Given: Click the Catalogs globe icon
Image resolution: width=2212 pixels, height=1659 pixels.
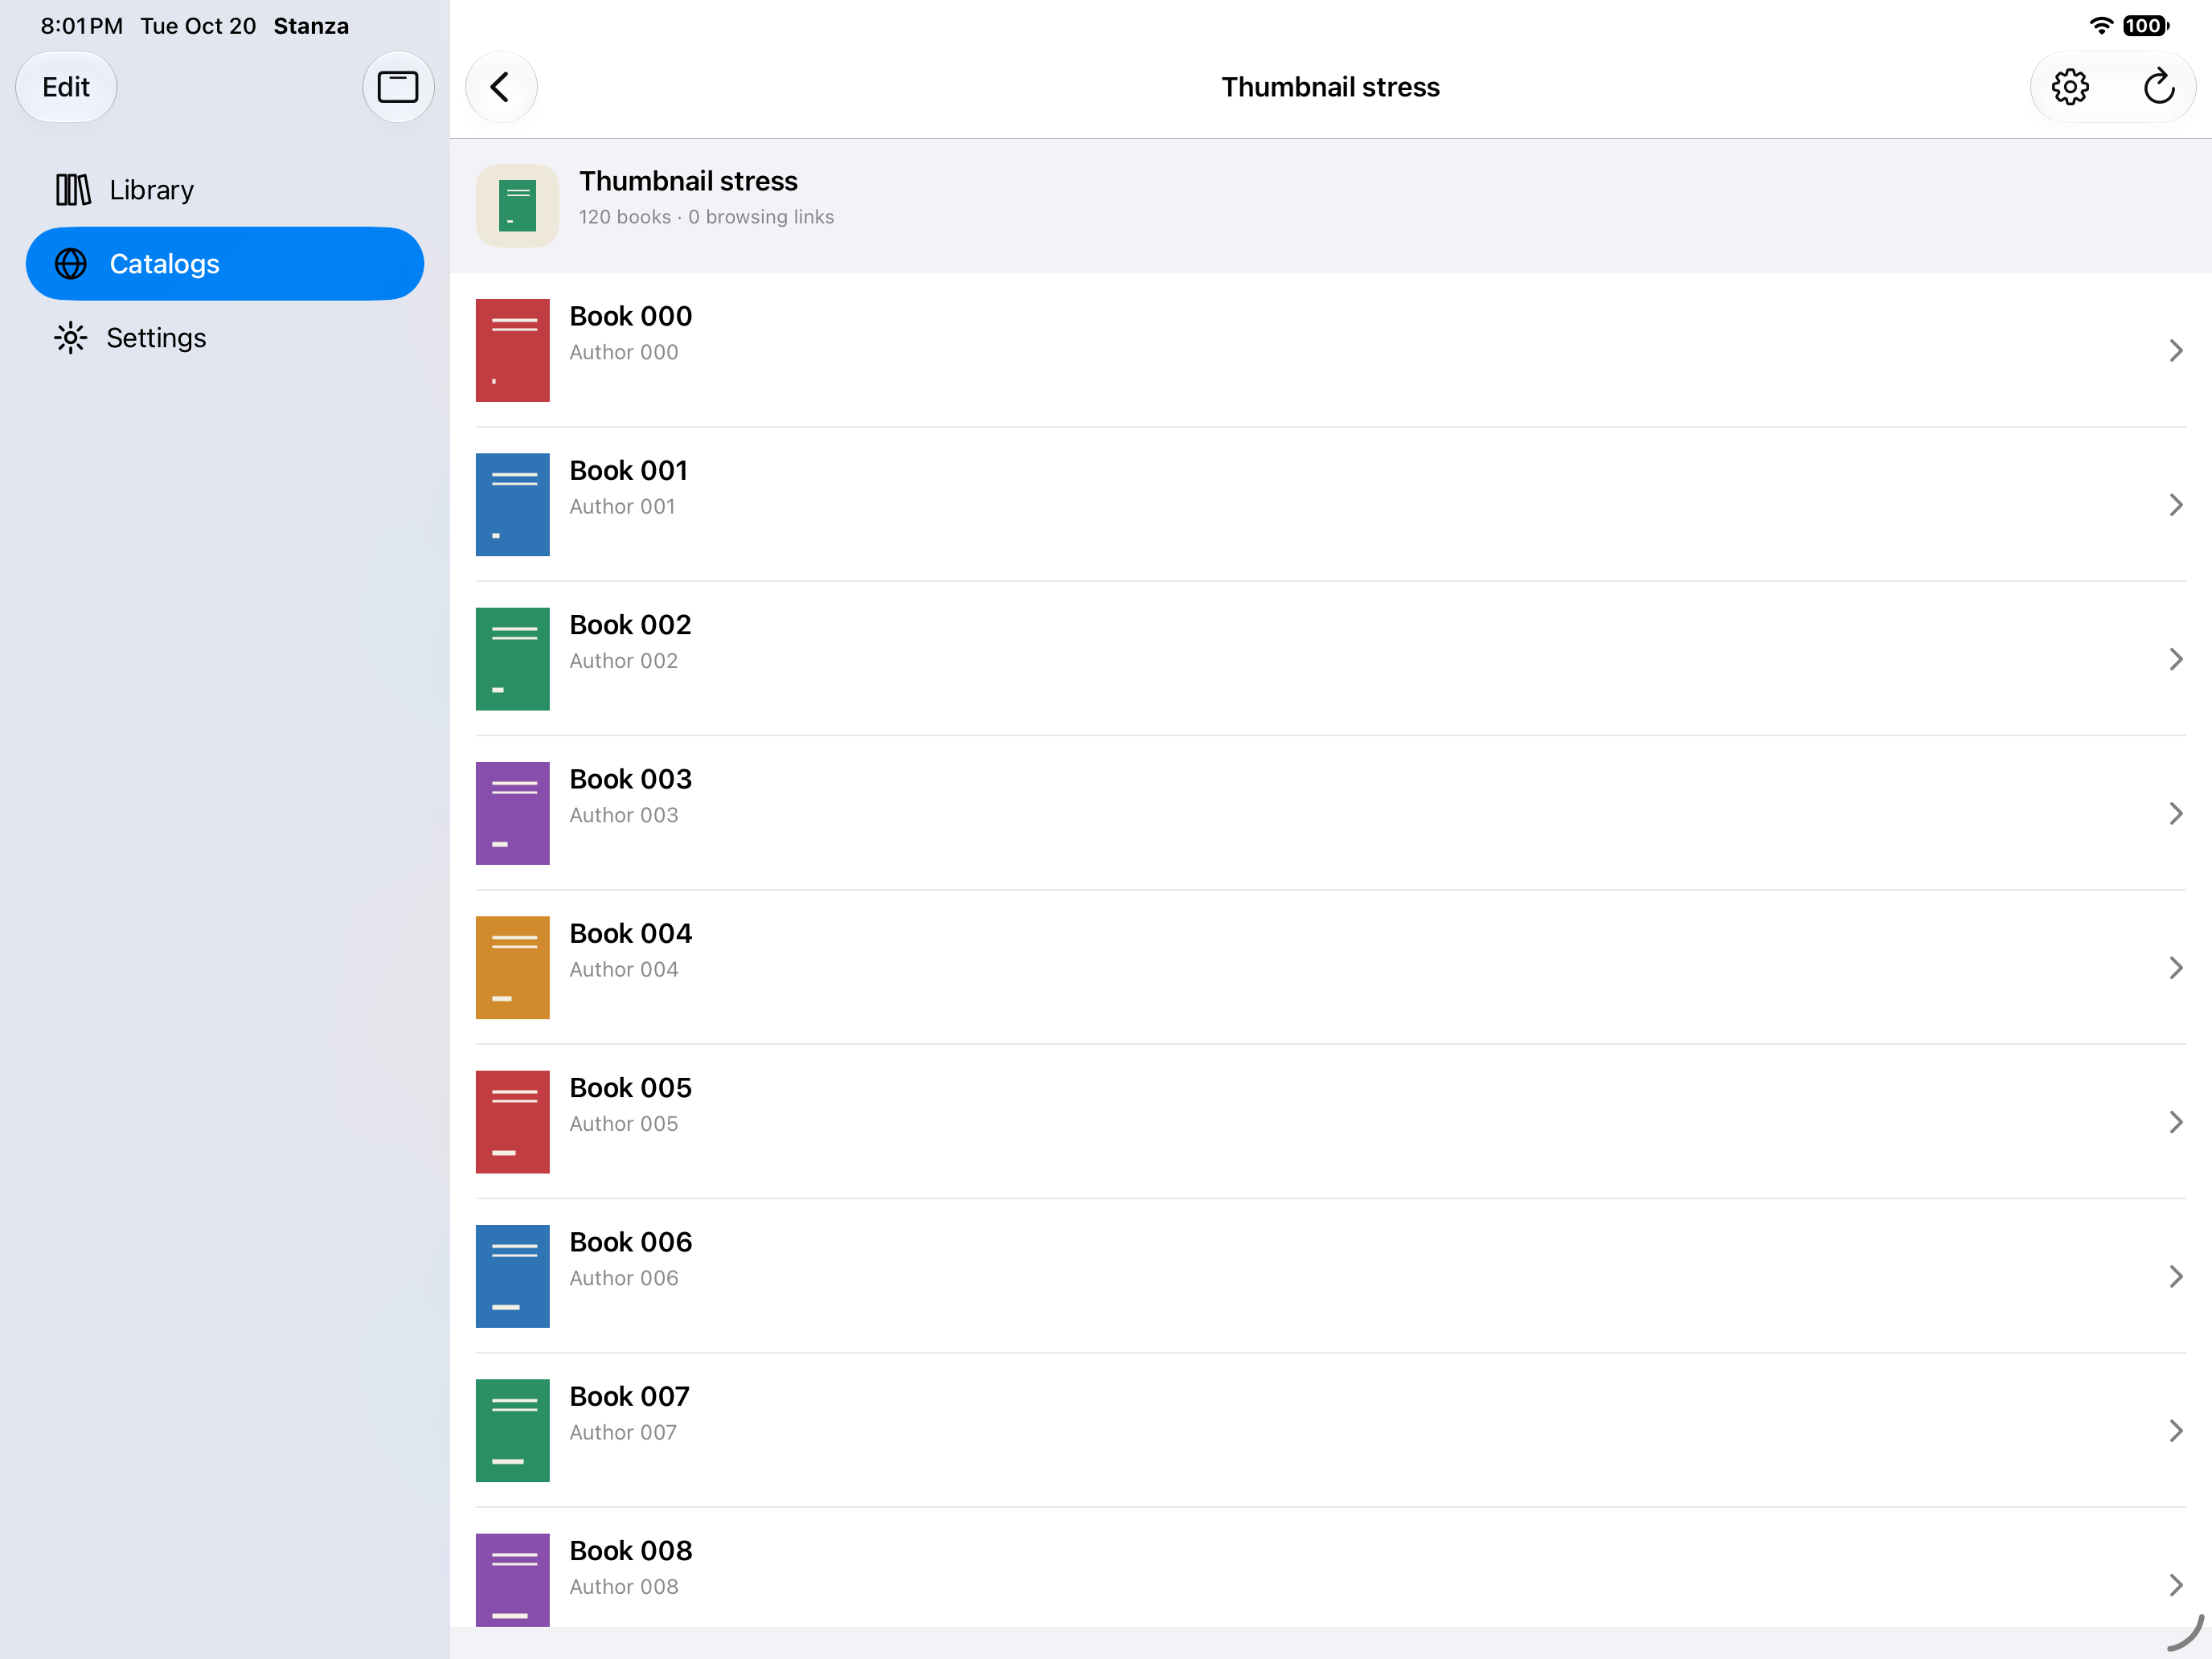Looking at the screenshot, I should tap(70, 264).
